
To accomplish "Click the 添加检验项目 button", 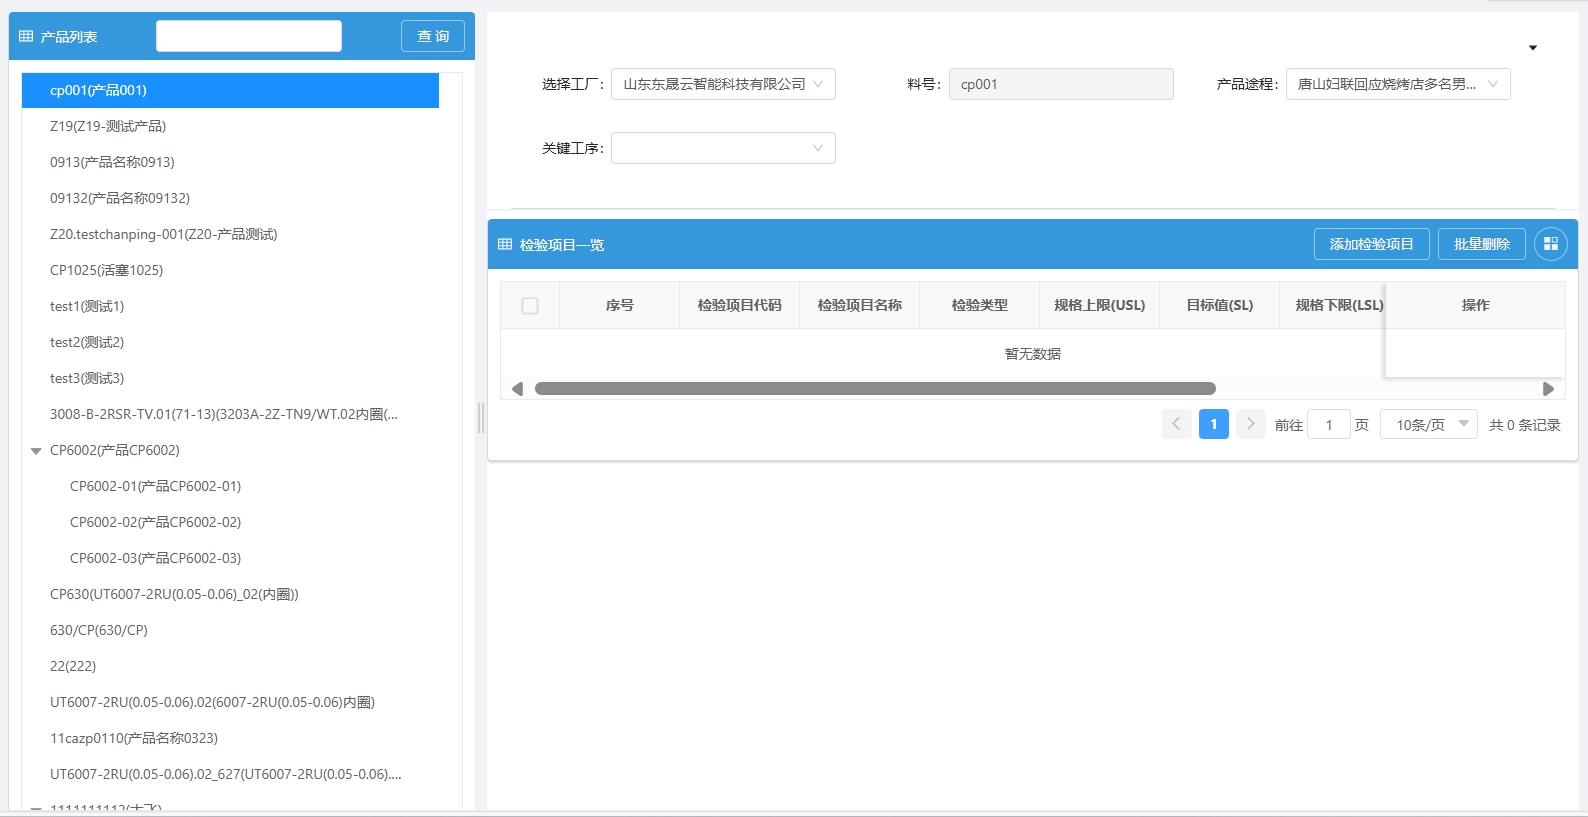I will click(1372, 244).
